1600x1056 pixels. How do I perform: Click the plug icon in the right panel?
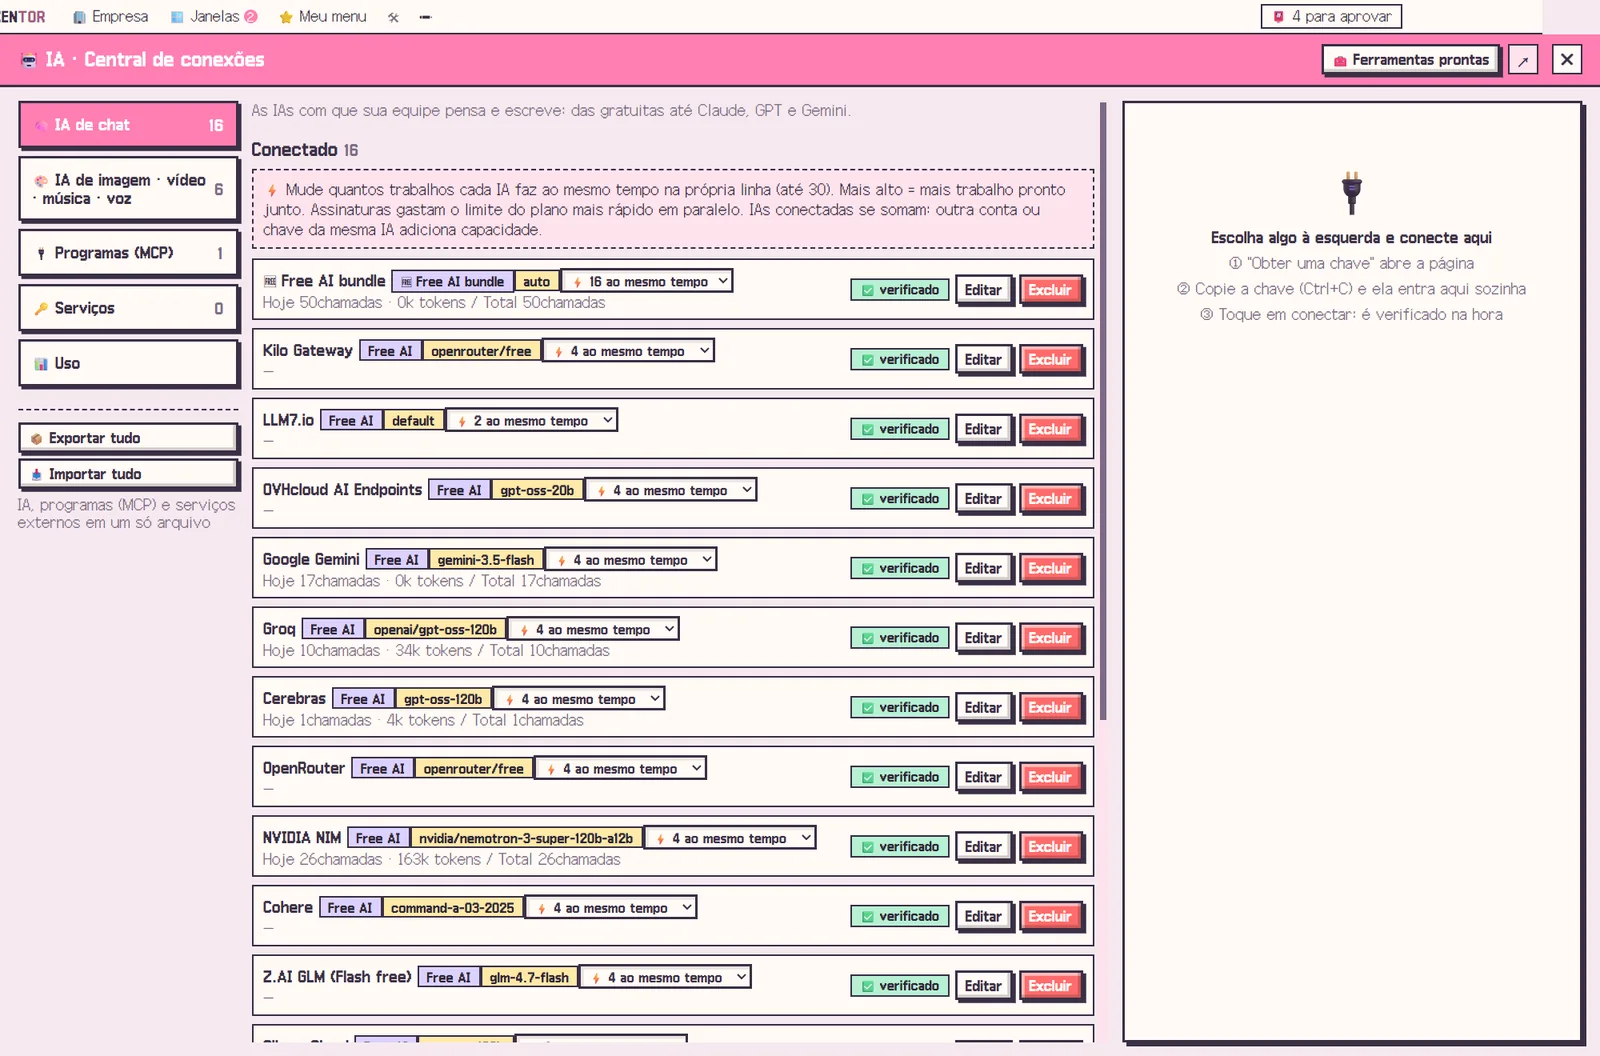(1351, 192)
